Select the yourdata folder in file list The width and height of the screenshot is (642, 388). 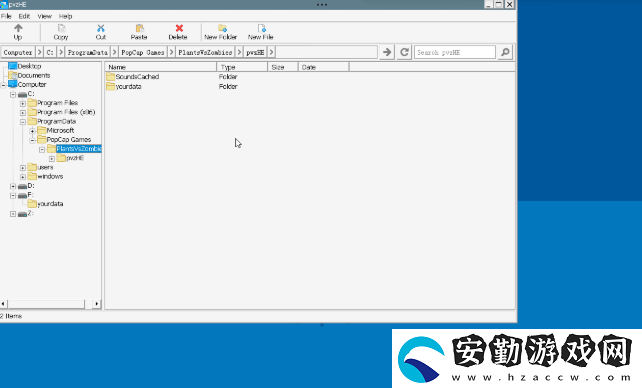129,87
